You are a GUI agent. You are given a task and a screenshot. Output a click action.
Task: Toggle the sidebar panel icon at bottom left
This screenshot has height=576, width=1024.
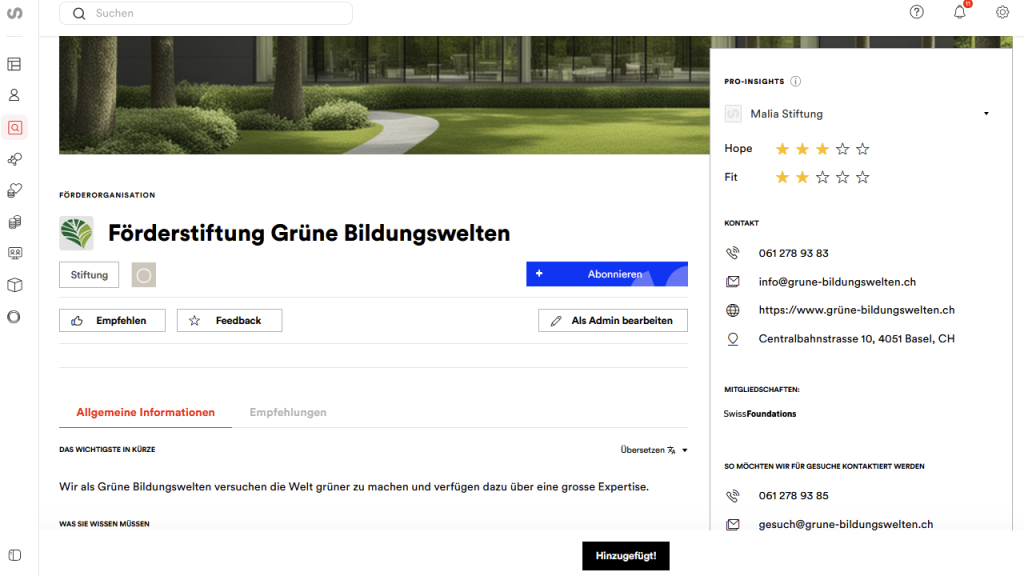(x=14, y=555)
